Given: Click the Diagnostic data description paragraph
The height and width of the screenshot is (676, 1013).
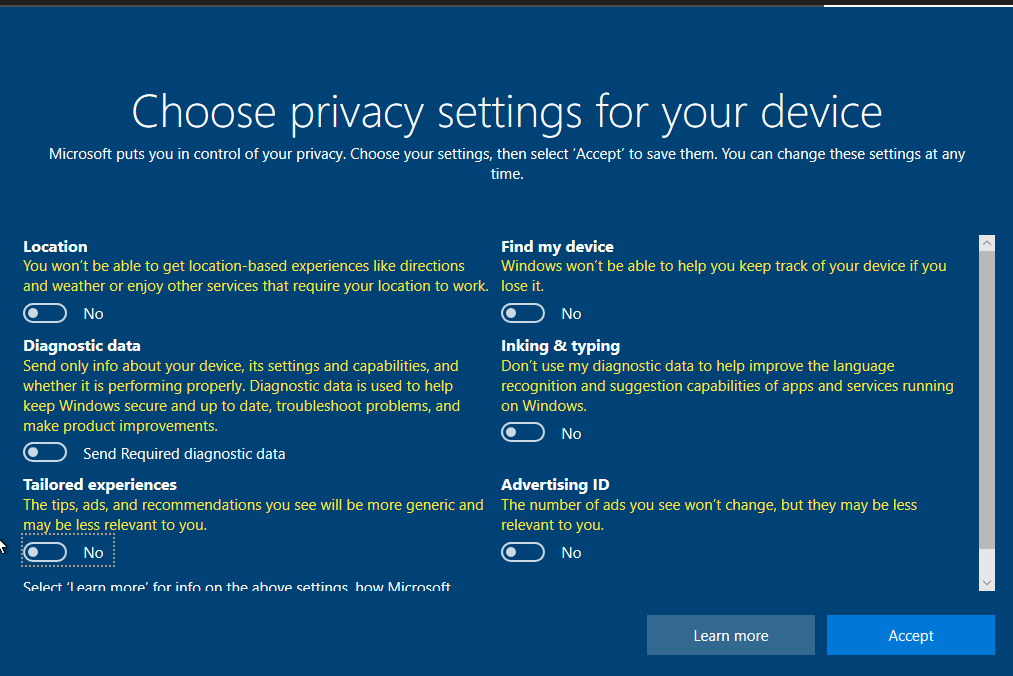Looking at the screenshot, I should coord(242,396).
